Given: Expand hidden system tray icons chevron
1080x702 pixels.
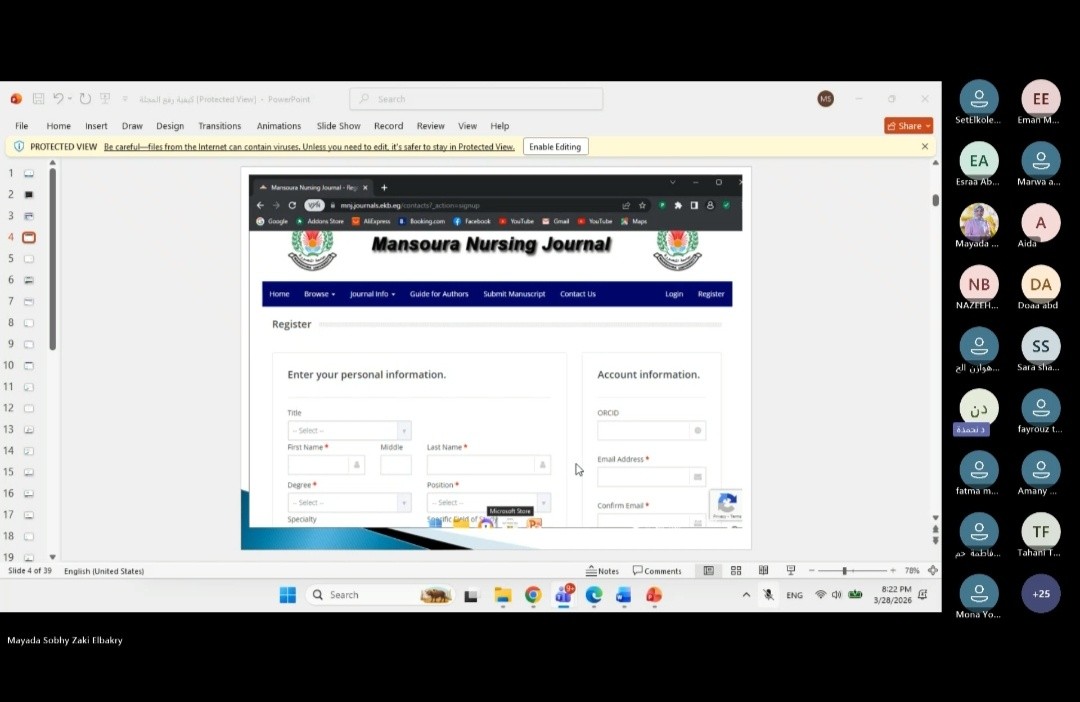Looking at the screenshot, I should 745,595.
